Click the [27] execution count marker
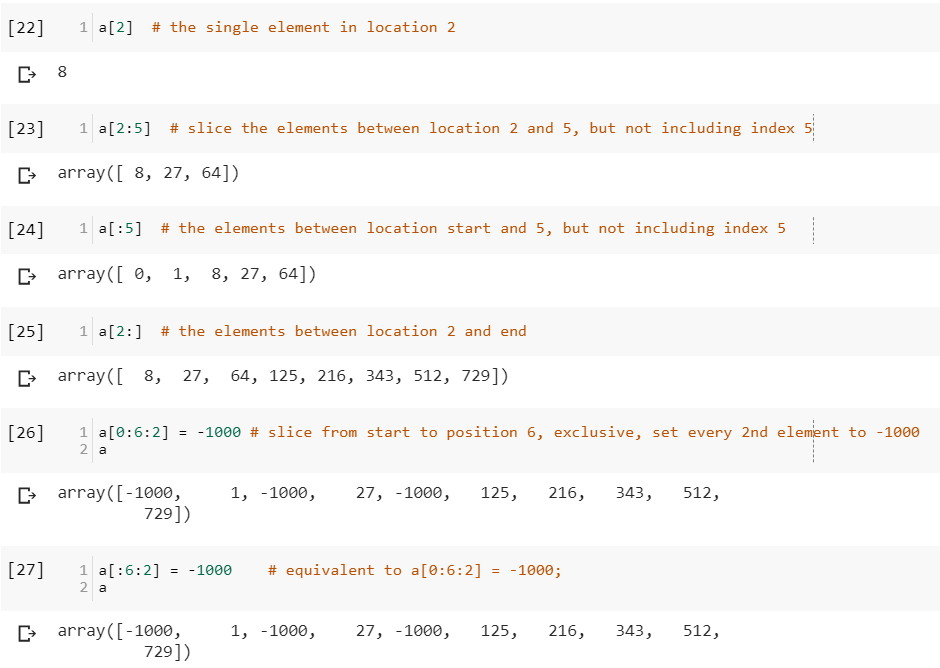The image size is (940, 668). (x=26, y=570)
